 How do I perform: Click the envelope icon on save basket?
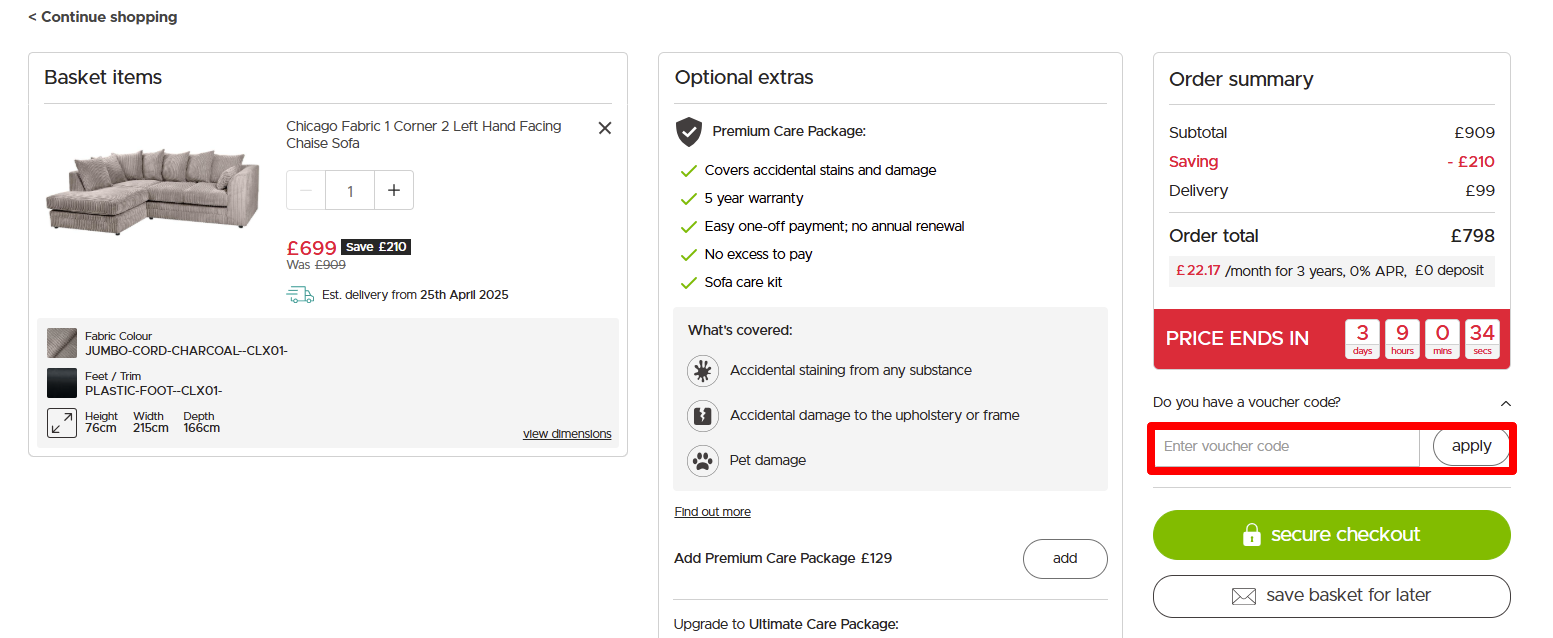point(1243,596)
